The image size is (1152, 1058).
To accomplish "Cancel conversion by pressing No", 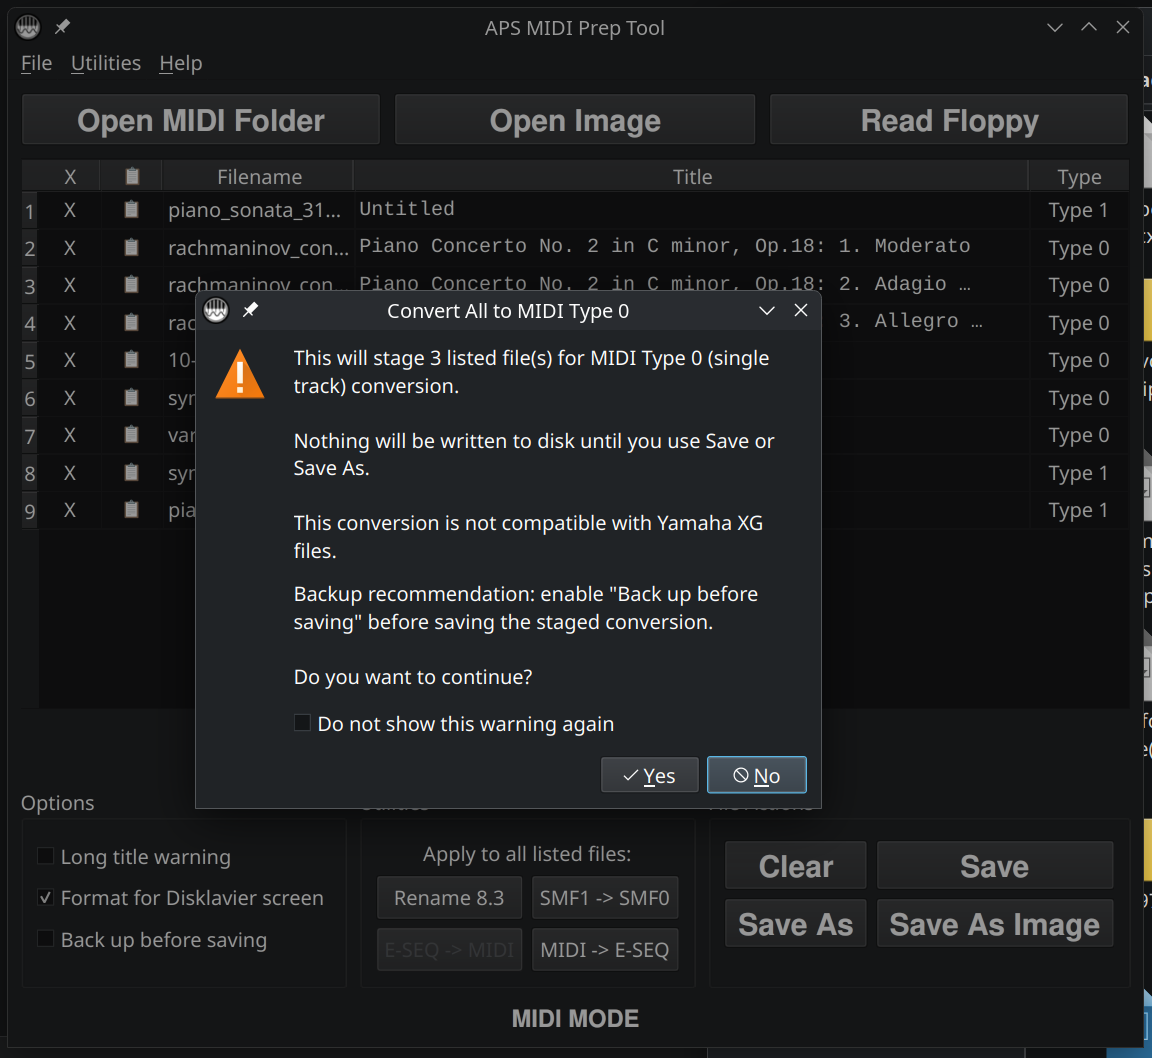I will click(x=756, y=775).
